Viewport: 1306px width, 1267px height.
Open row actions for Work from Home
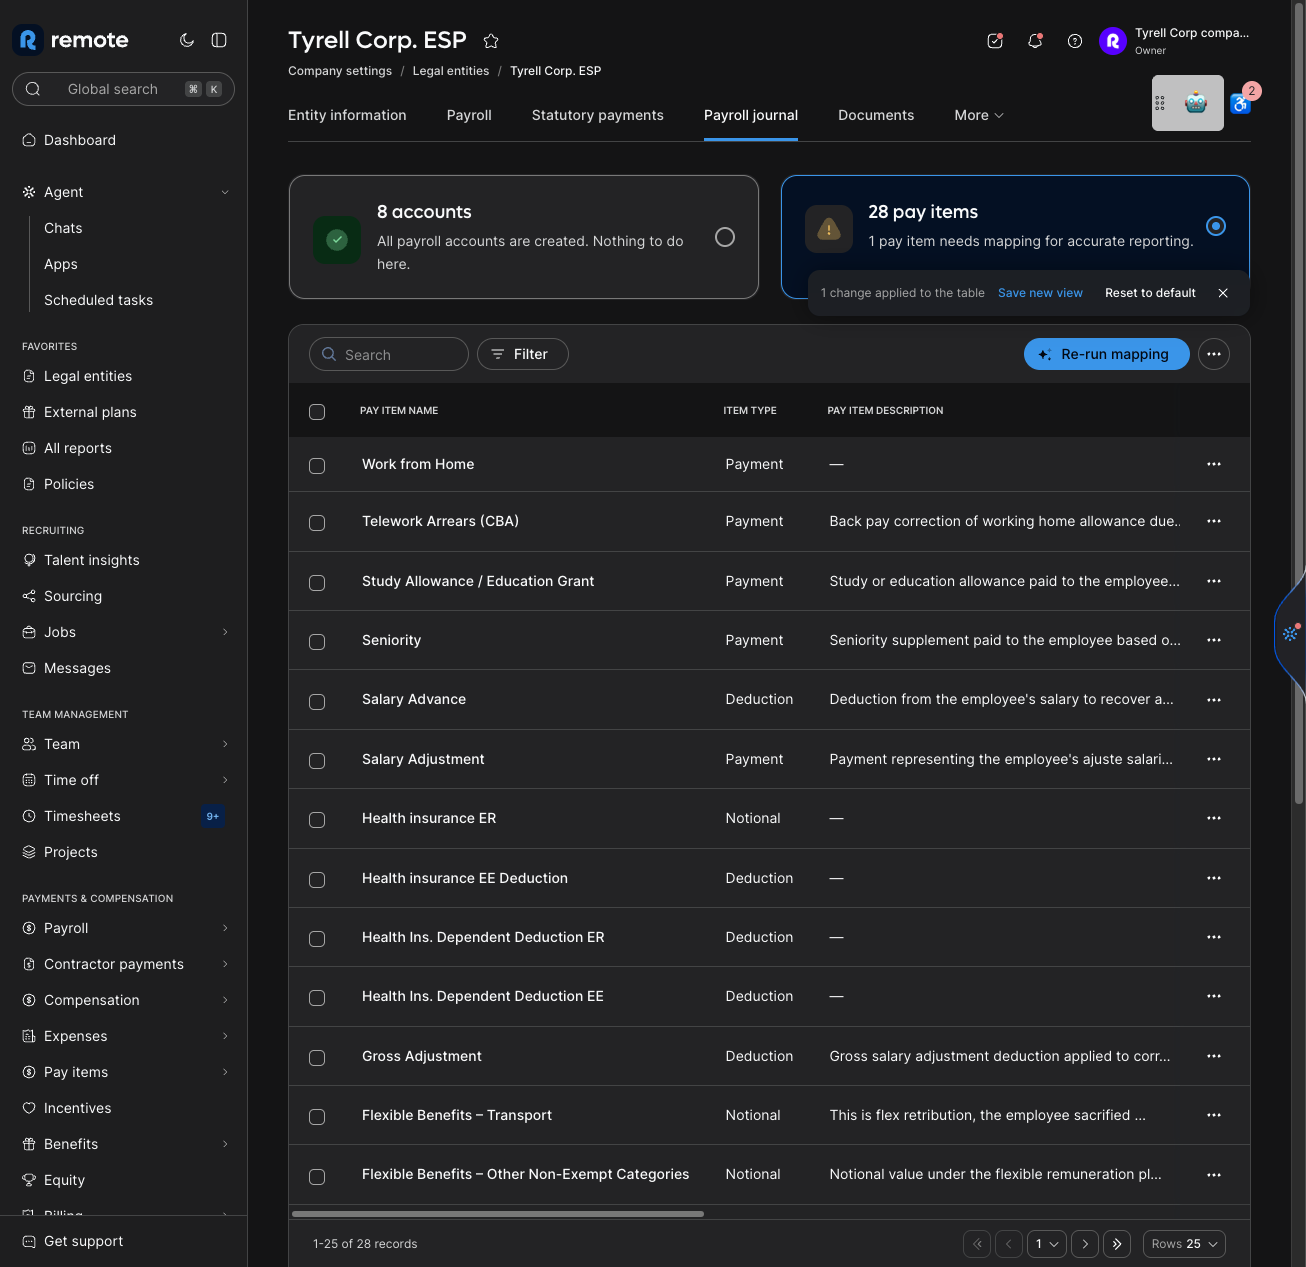coord(1214,464)
